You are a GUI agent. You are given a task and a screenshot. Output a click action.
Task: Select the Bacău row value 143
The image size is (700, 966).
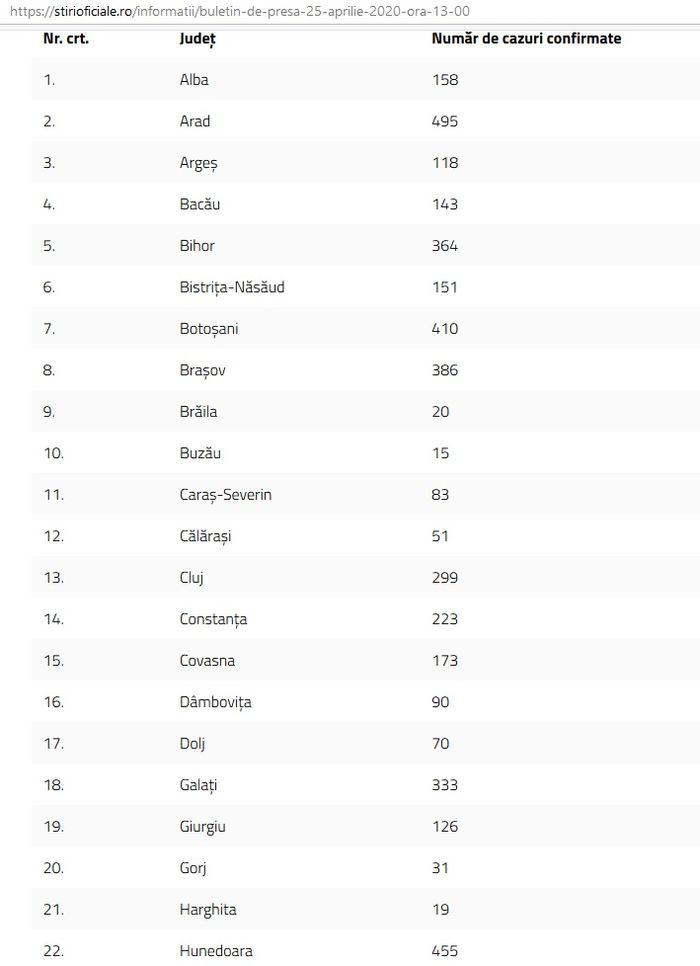point(445,205)
